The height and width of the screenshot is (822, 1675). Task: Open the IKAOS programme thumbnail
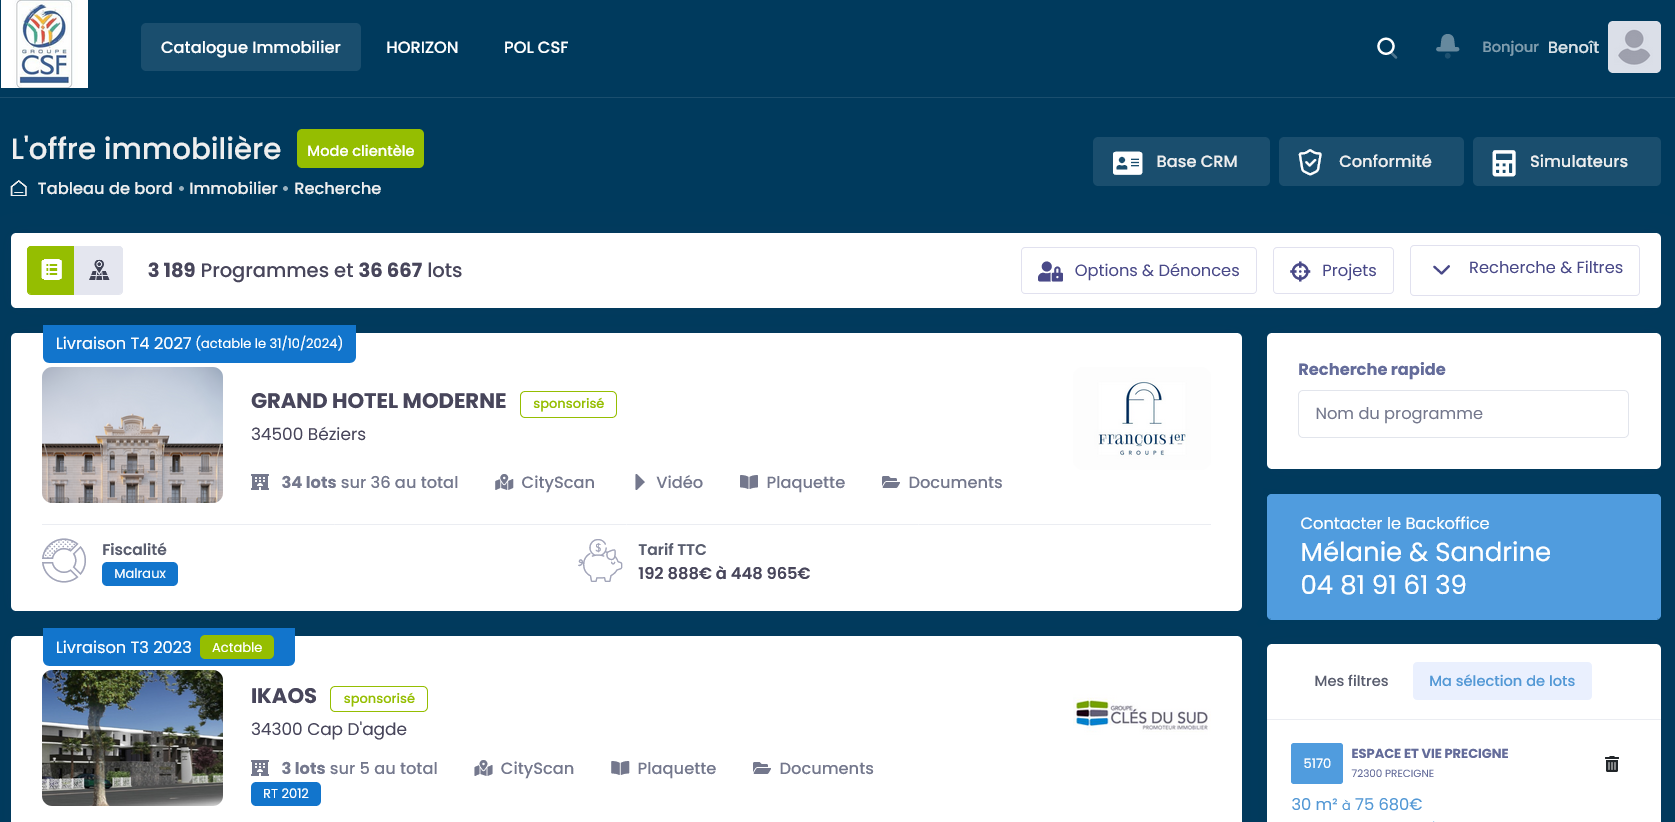[132, 738]
